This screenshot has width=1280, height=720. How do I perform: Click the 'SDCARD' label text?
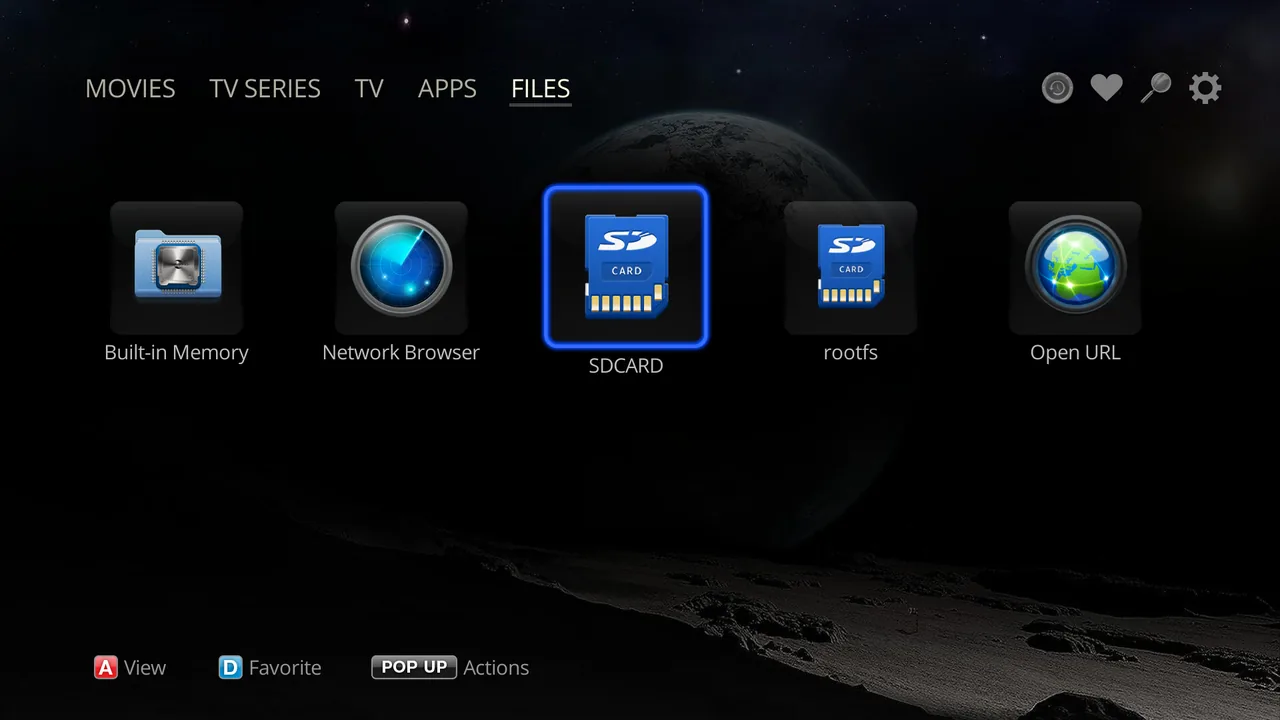pos(626,365)
